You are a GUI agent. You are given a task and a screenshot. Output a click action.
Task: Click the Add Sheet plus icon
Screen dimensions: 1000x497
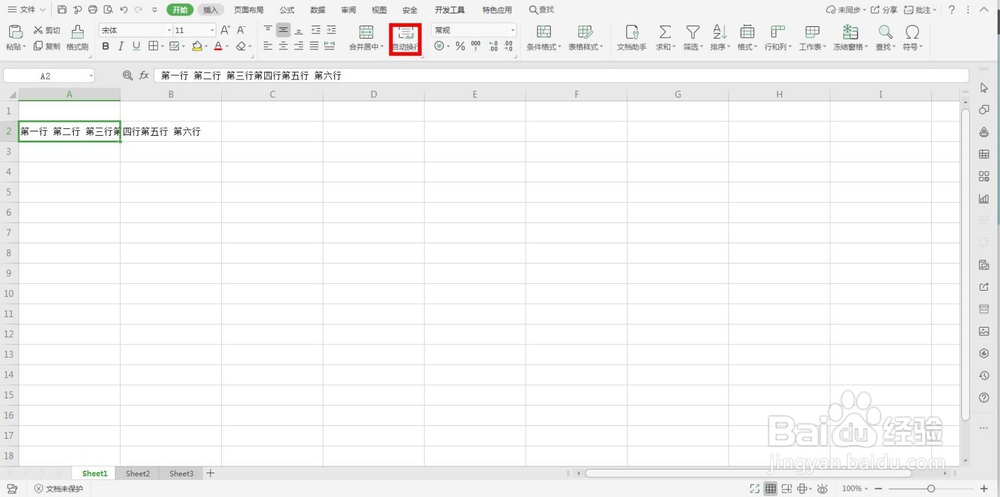[x=210, y=473]
